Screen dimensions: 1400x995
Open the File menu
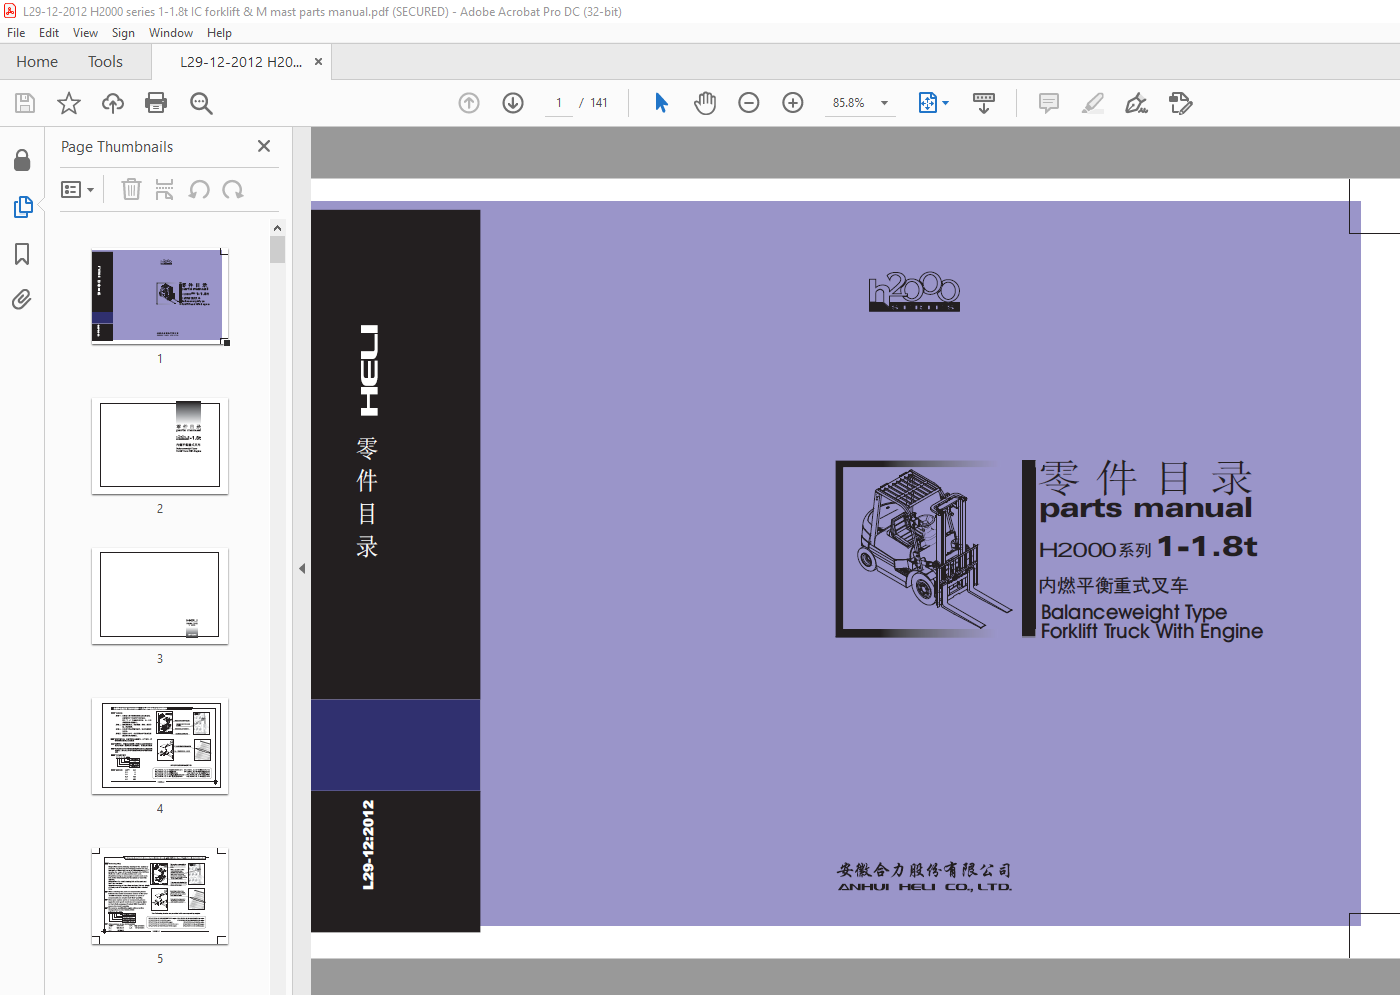[x=16, y=33]
